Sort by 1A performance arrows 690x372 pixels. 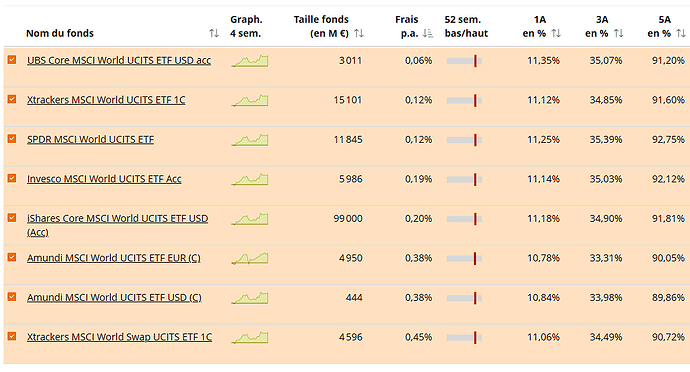(x=556, y=33)
